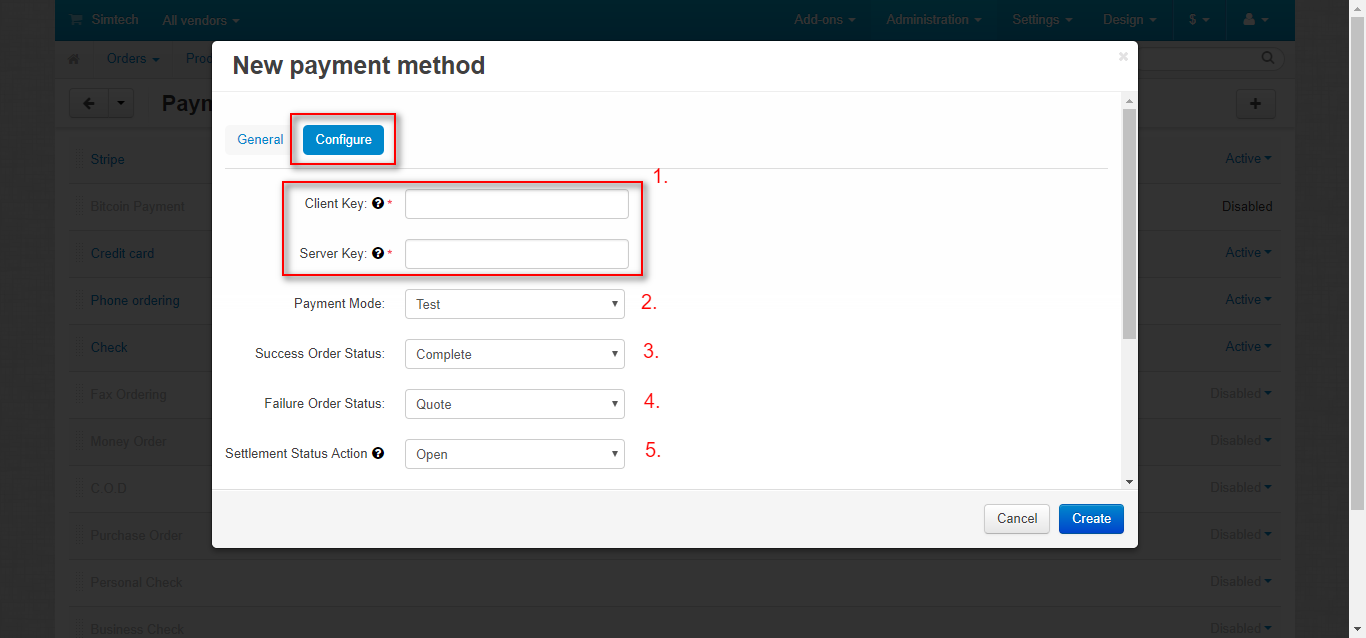Go to the home icon

pyautogui.click(x=73, y=59)
